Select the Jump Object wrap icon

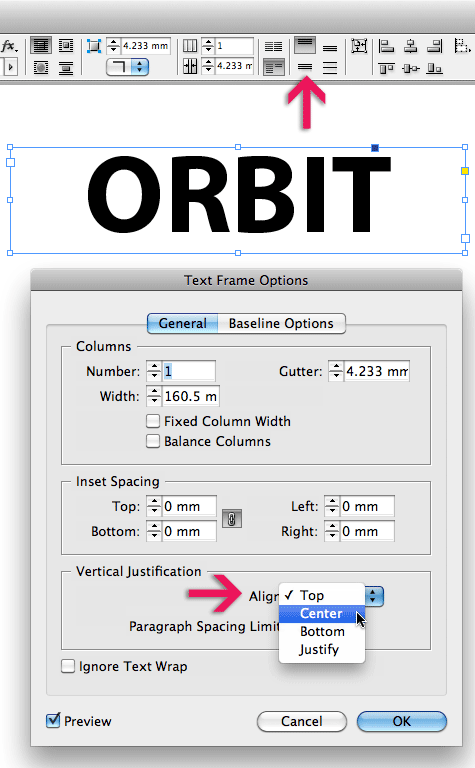pyautogui.click(x=66, y=68)
